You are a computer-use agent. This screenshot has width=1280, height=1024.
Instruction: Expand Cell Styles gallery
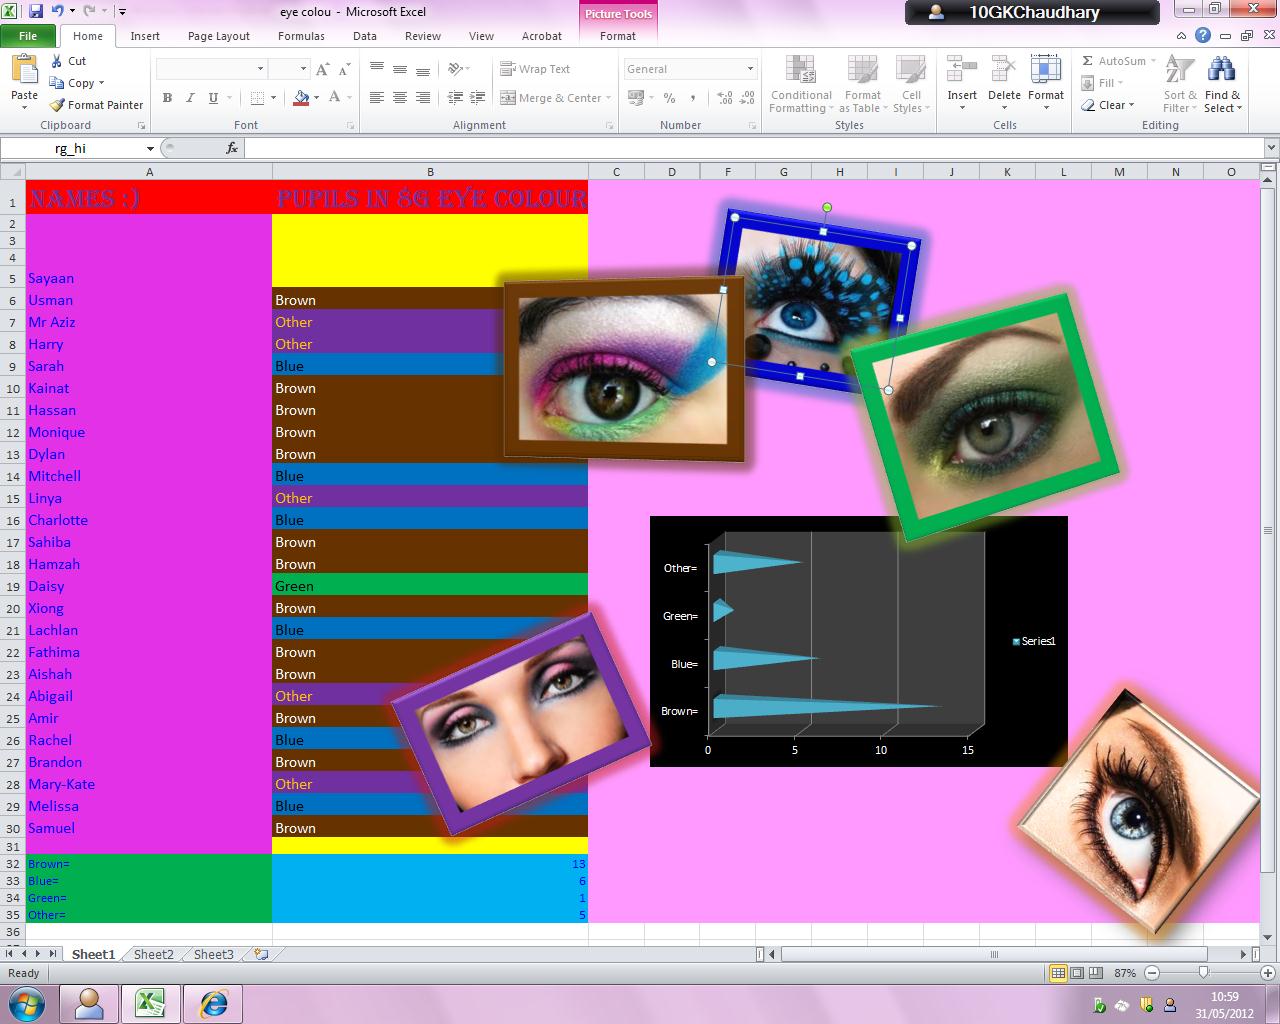point(911,85)
